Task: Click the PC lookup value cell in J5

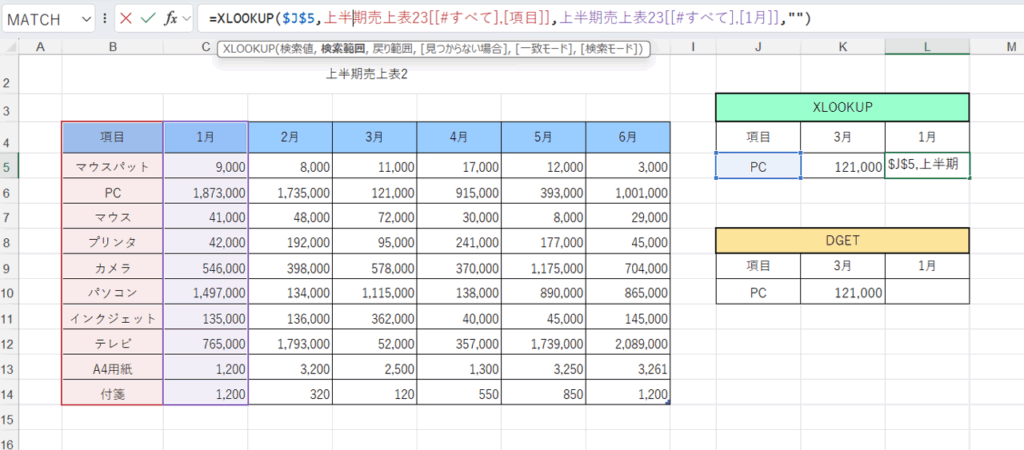Action: [x=758, y=166]
